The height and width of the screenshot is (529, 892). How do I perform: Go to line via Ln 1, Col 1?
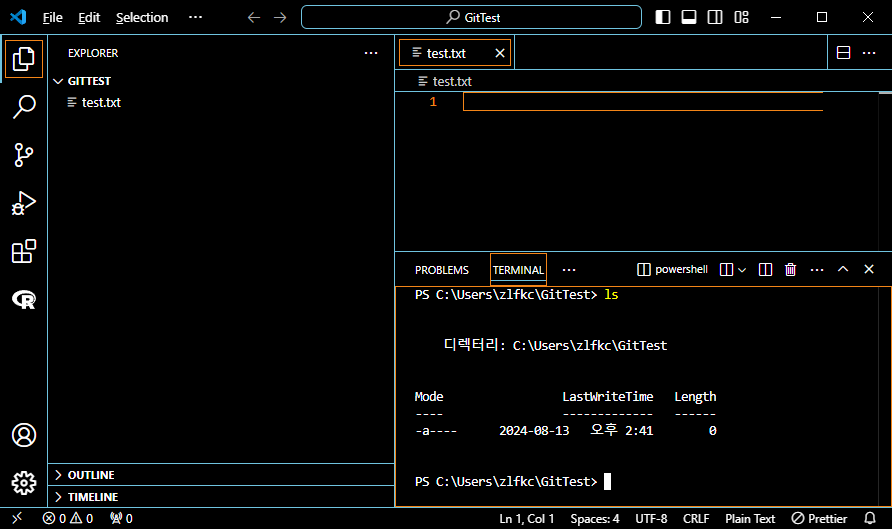(x=526, y=519)
